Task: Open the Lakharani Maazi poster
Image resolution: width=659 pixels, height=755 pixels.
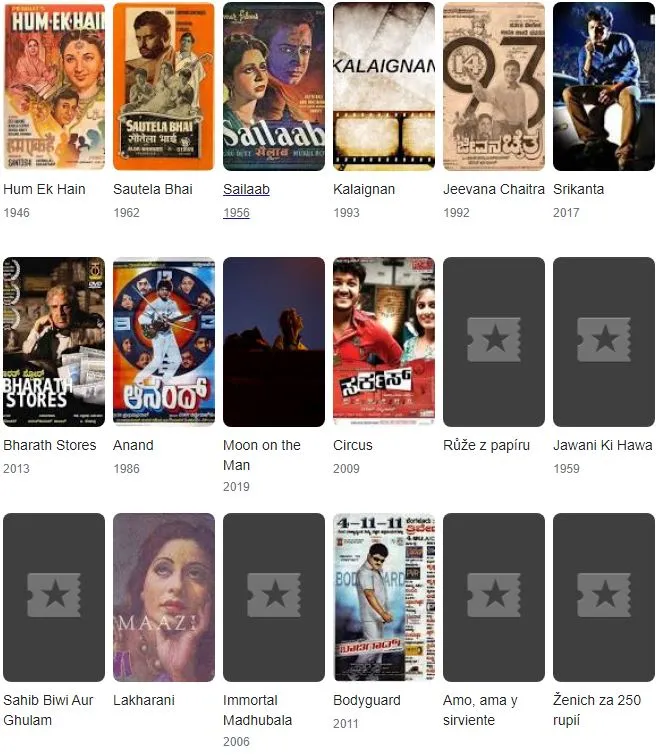Action: pyautogui.click(x=164, y=597)
